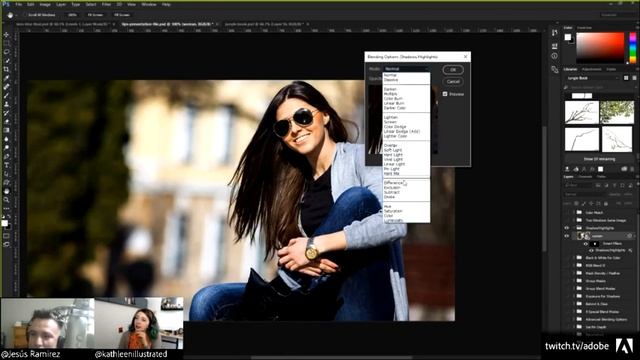Pick a red in the color field
640x360 pixels.
pyautogui.click(x=600, y=48)
